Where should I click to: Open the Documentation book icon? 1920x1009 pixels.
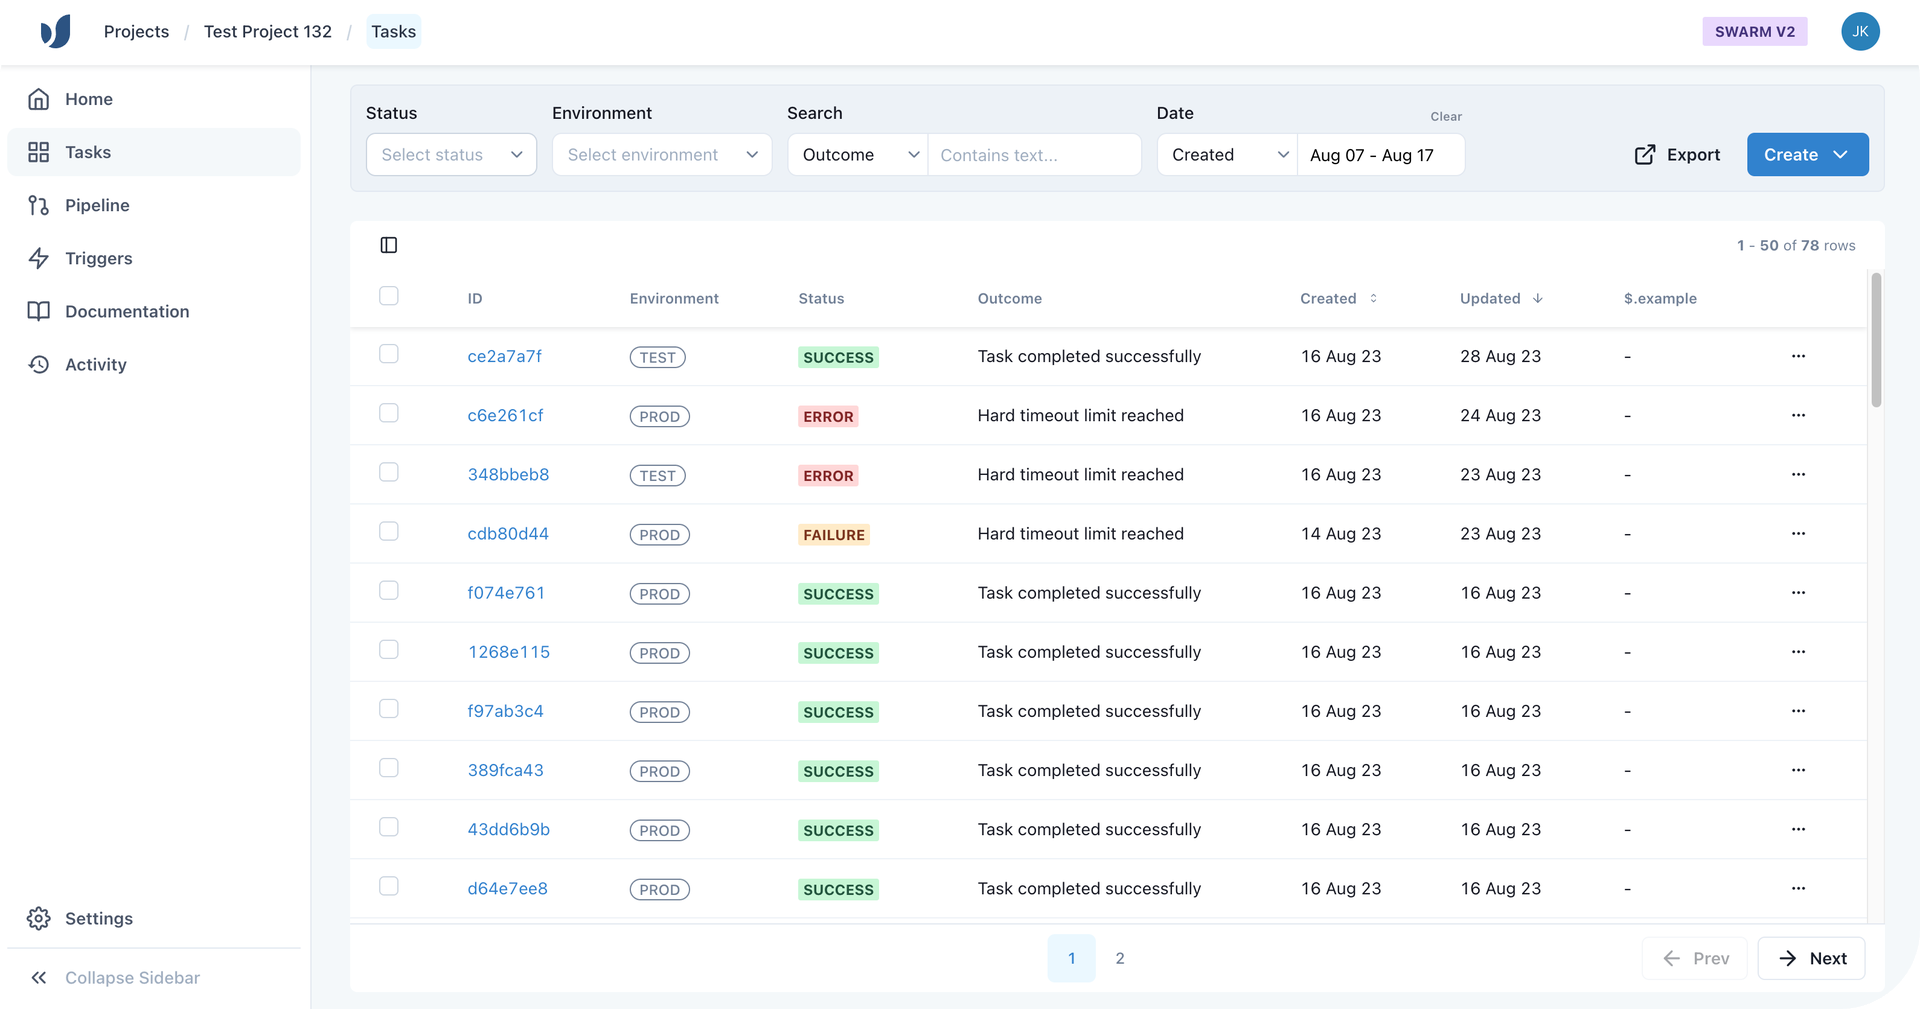39,311
